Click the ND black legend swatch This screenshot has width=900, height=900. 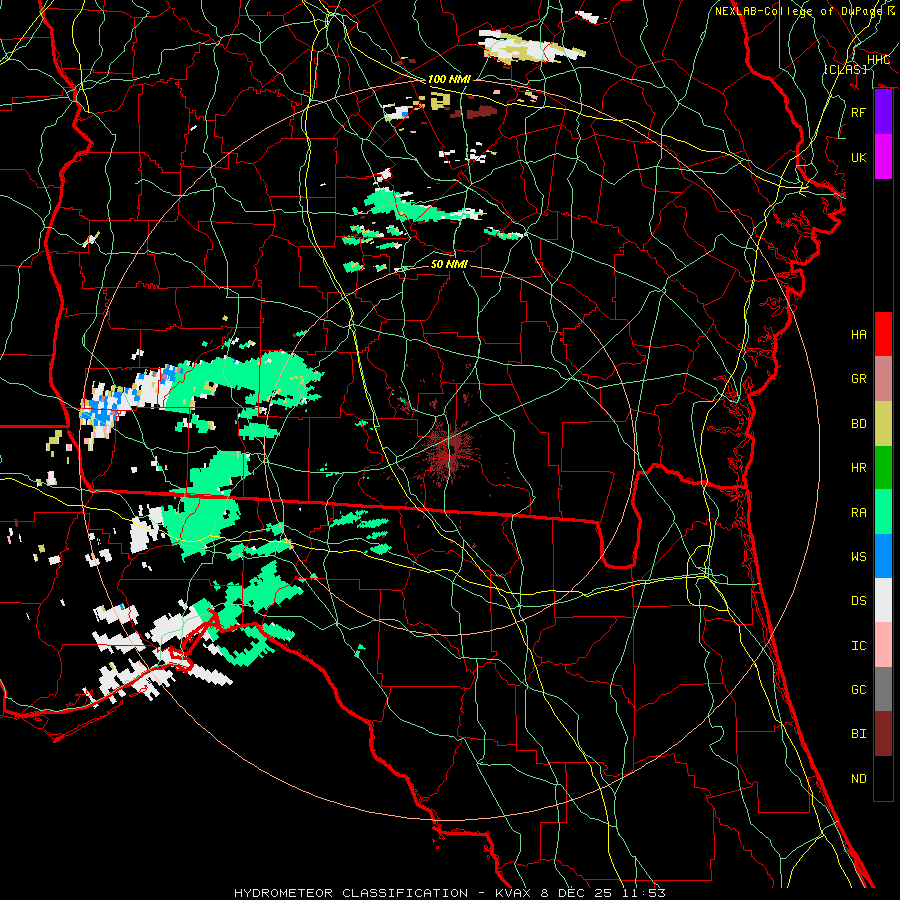click(883, 778)
